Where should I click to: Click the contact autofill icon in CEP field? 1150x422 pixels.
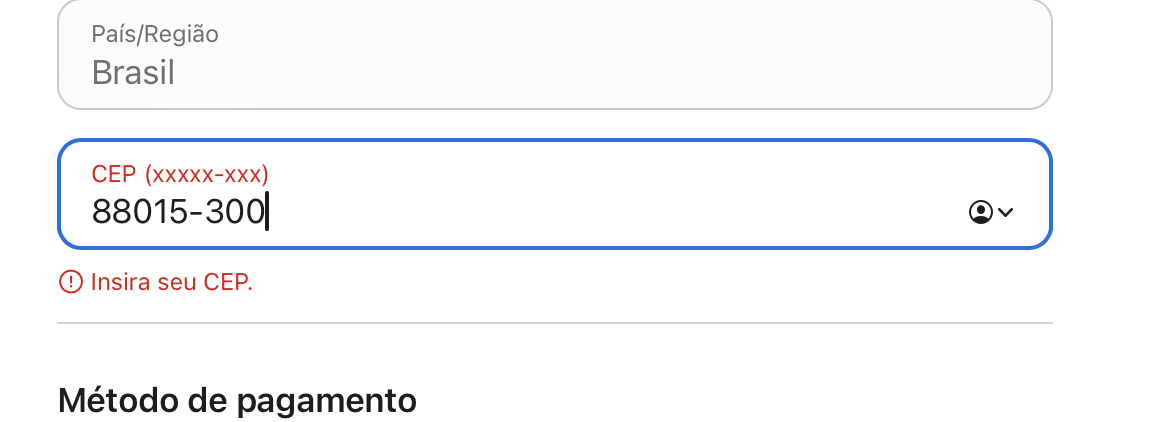click(x=980, y=212)
